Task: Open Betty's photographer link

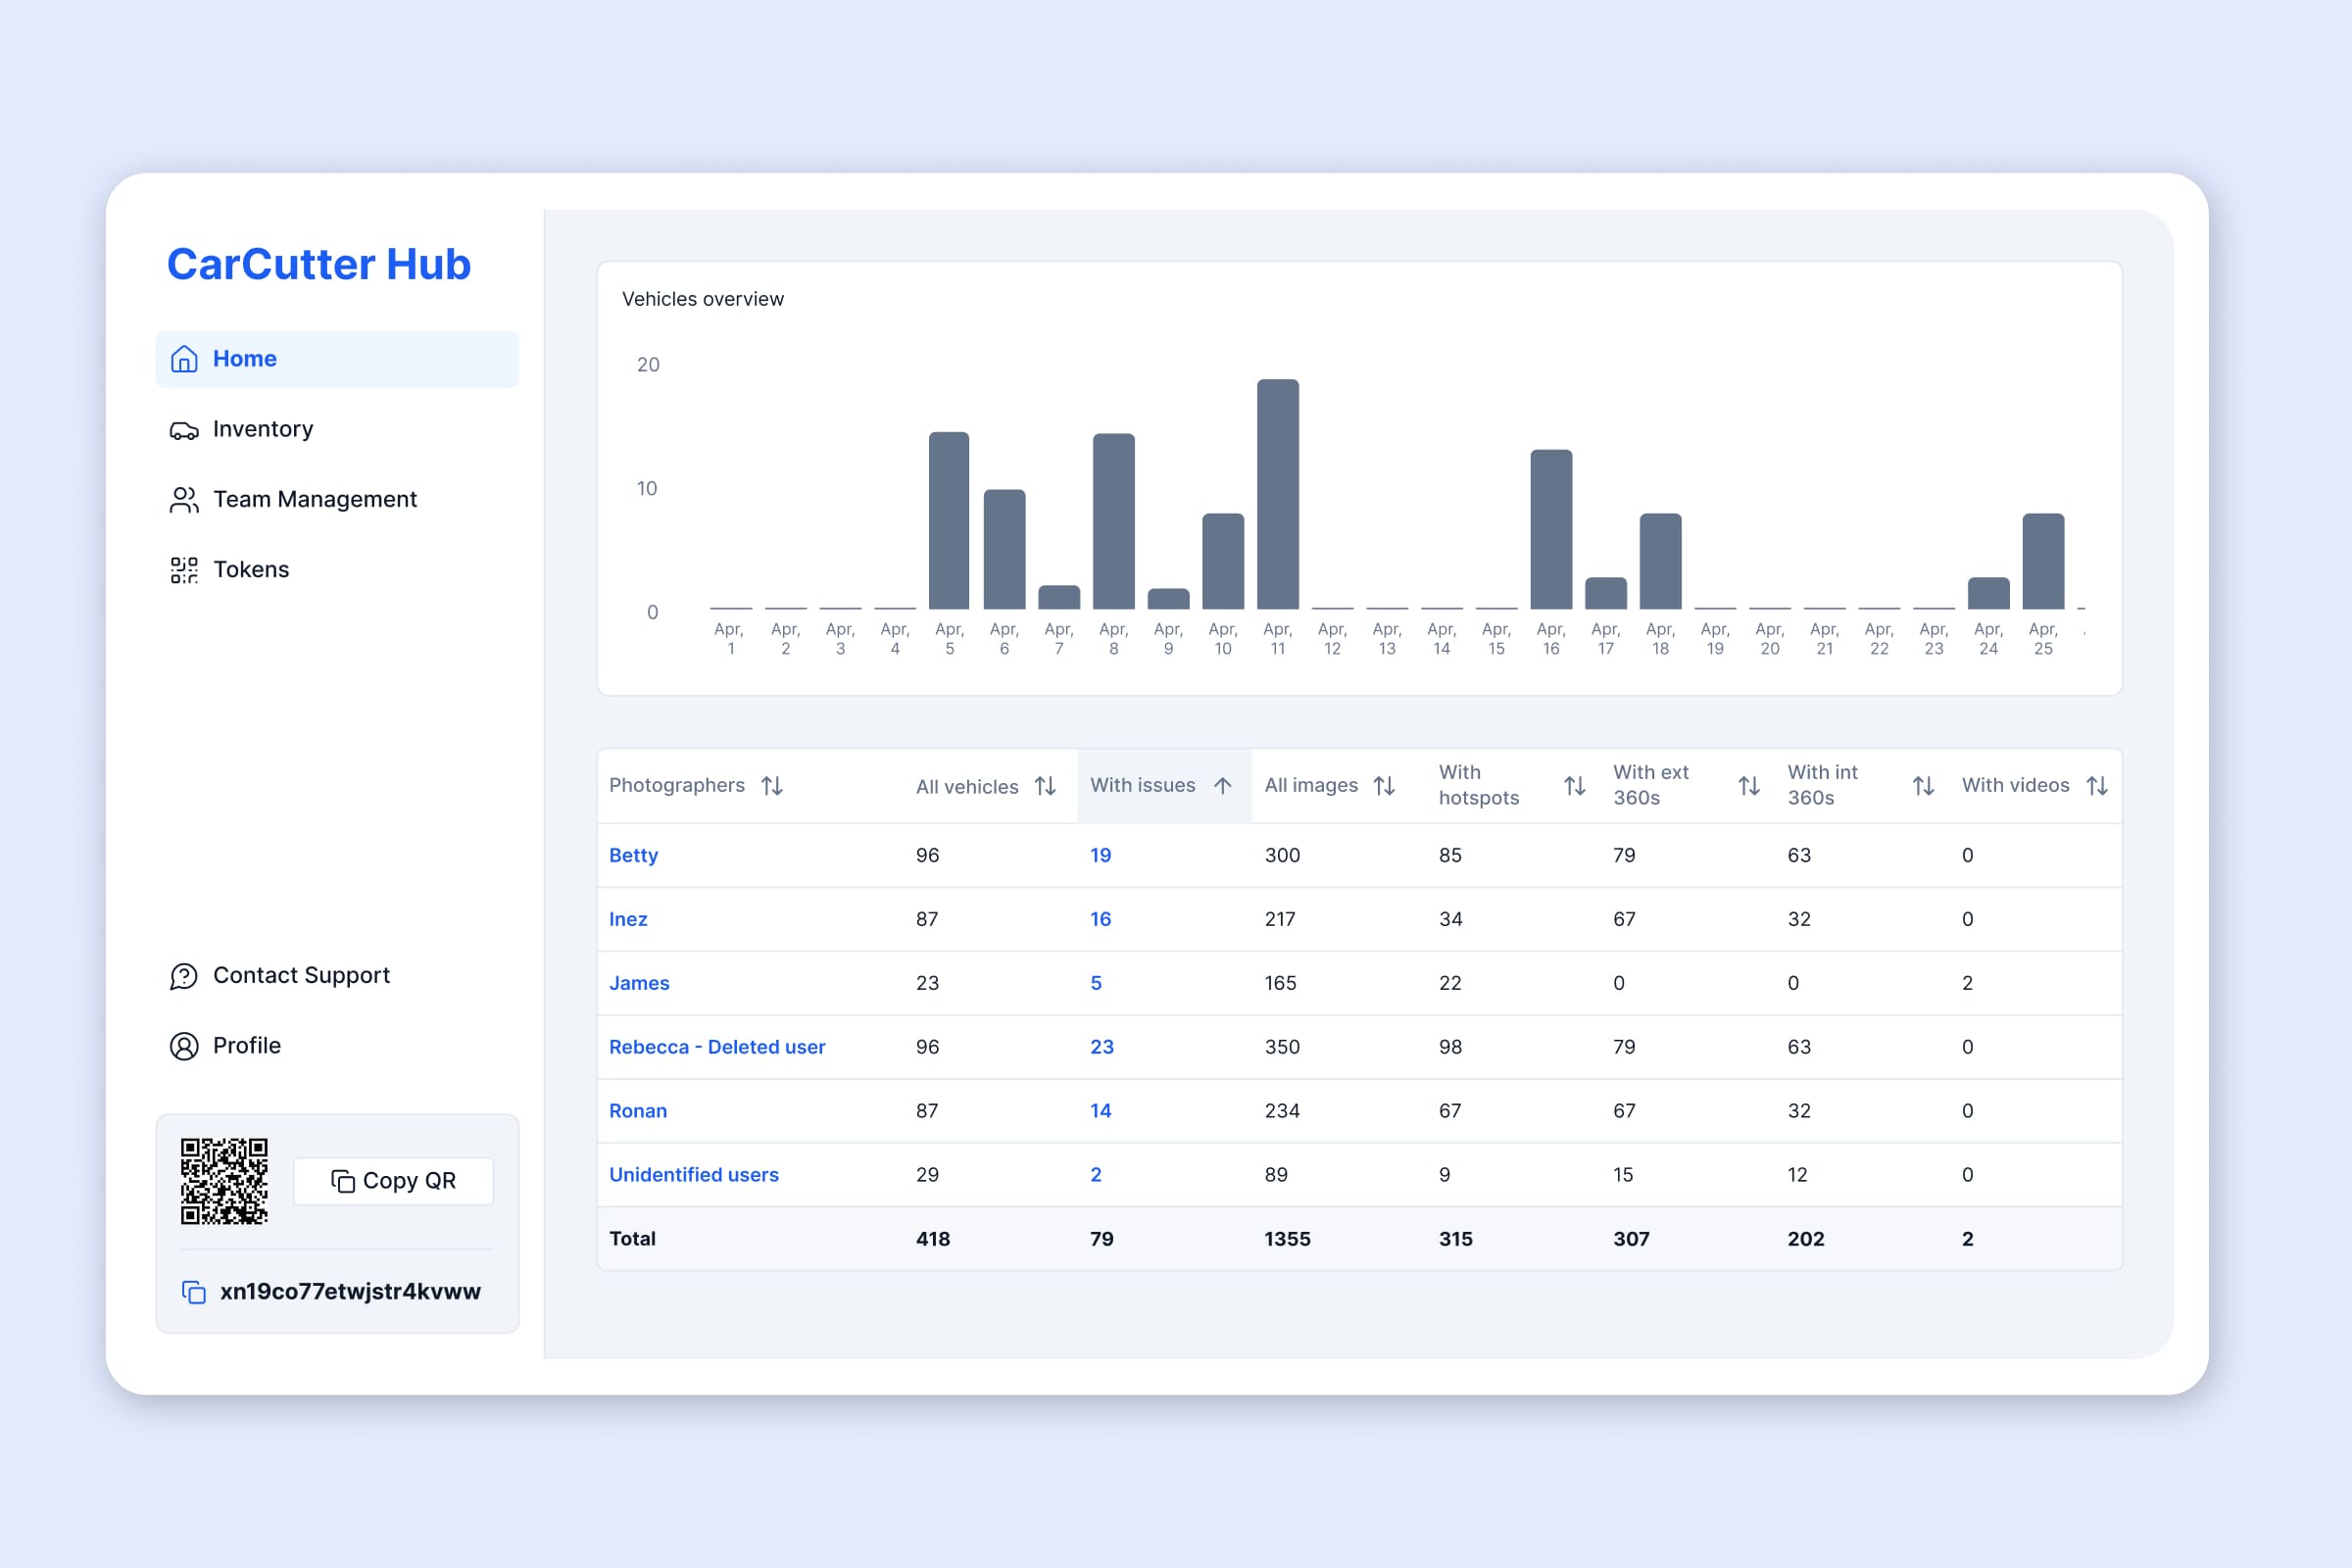Action: click(x=633, y=856)
